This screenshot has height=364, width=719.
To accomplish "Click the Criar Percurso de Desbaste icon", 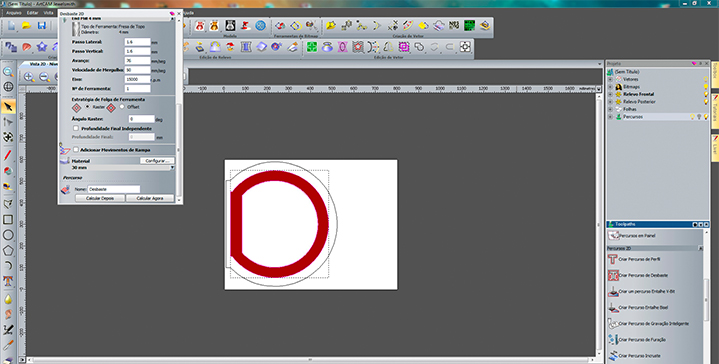I will click(613, 275).
